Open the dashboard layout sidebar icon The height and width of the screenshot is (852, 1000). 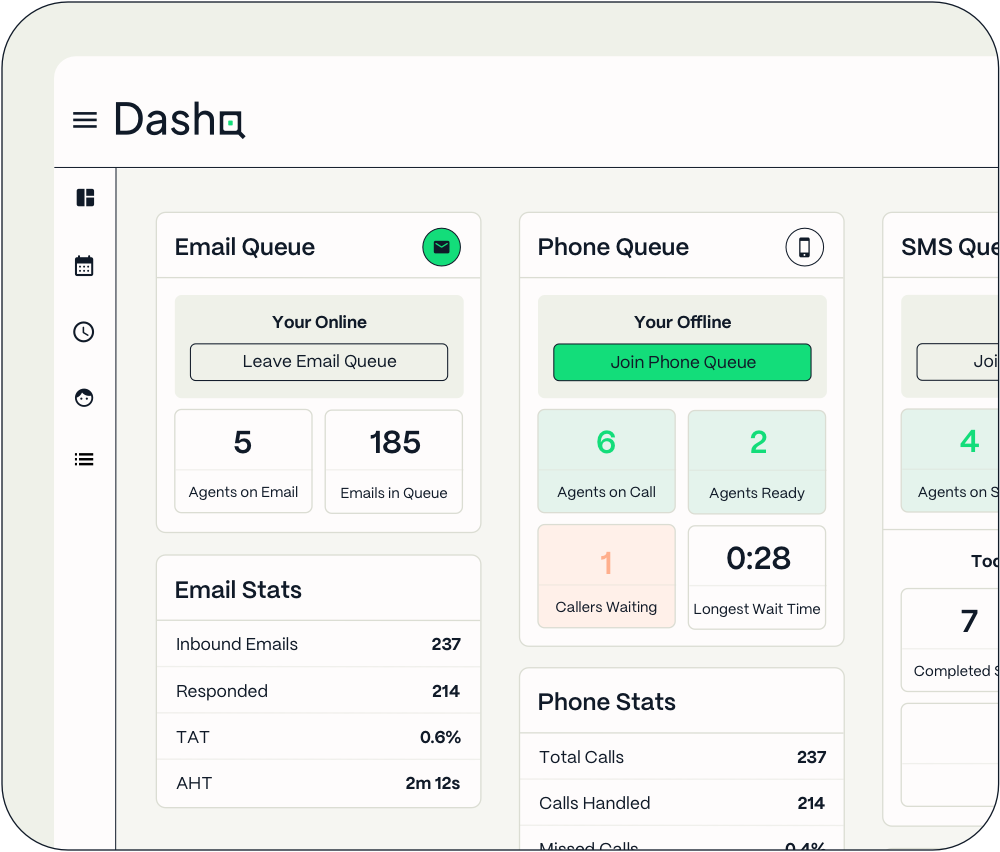(85, 198)
